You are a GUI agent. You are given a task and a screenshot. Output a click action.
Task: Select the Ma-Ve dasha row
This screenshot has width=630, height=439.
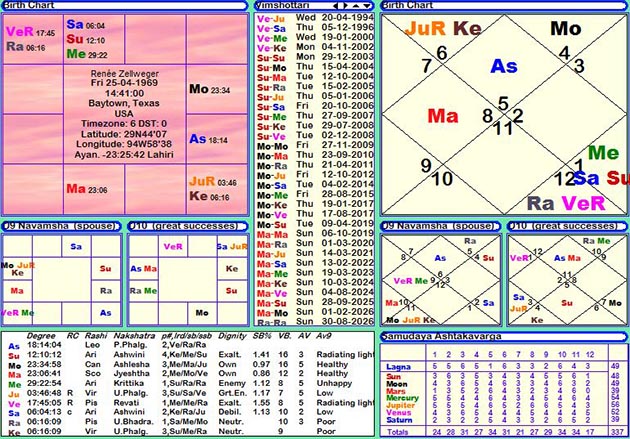(315, 293)
